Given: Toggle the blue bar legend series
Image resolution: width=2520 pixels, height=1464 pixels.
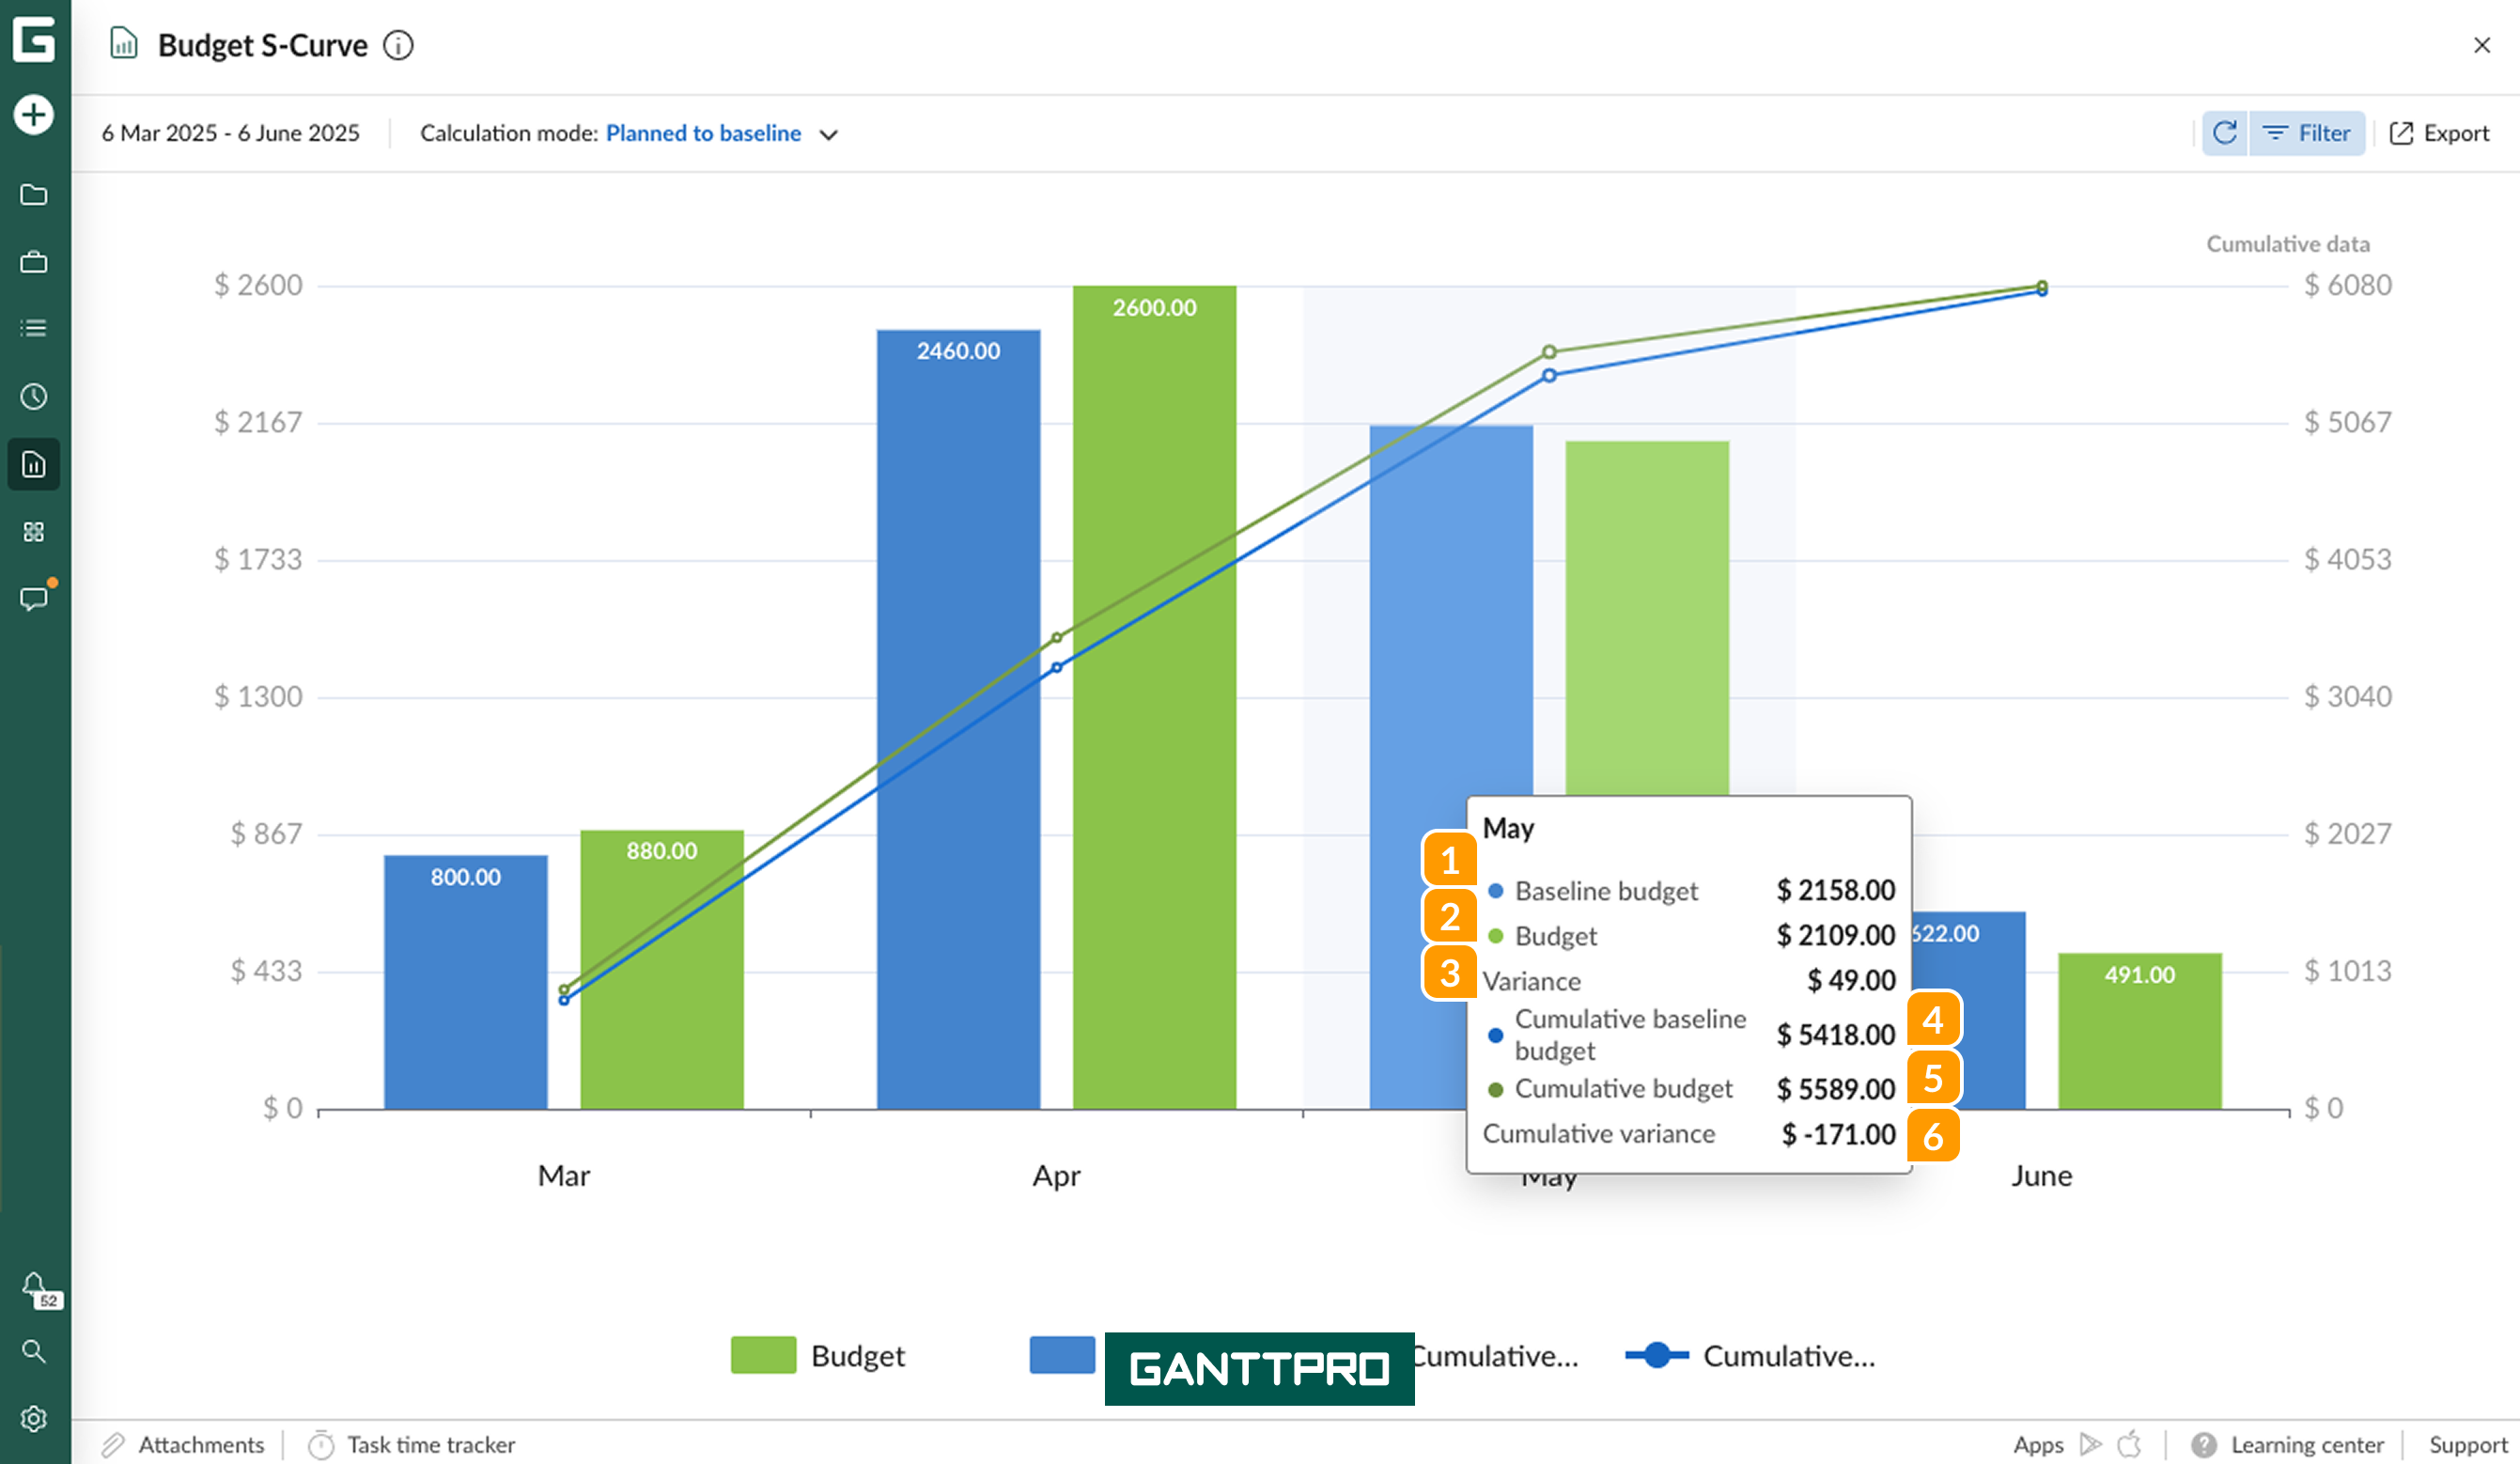Looking at the screenshot, I should click(x=1062, y=1355).
